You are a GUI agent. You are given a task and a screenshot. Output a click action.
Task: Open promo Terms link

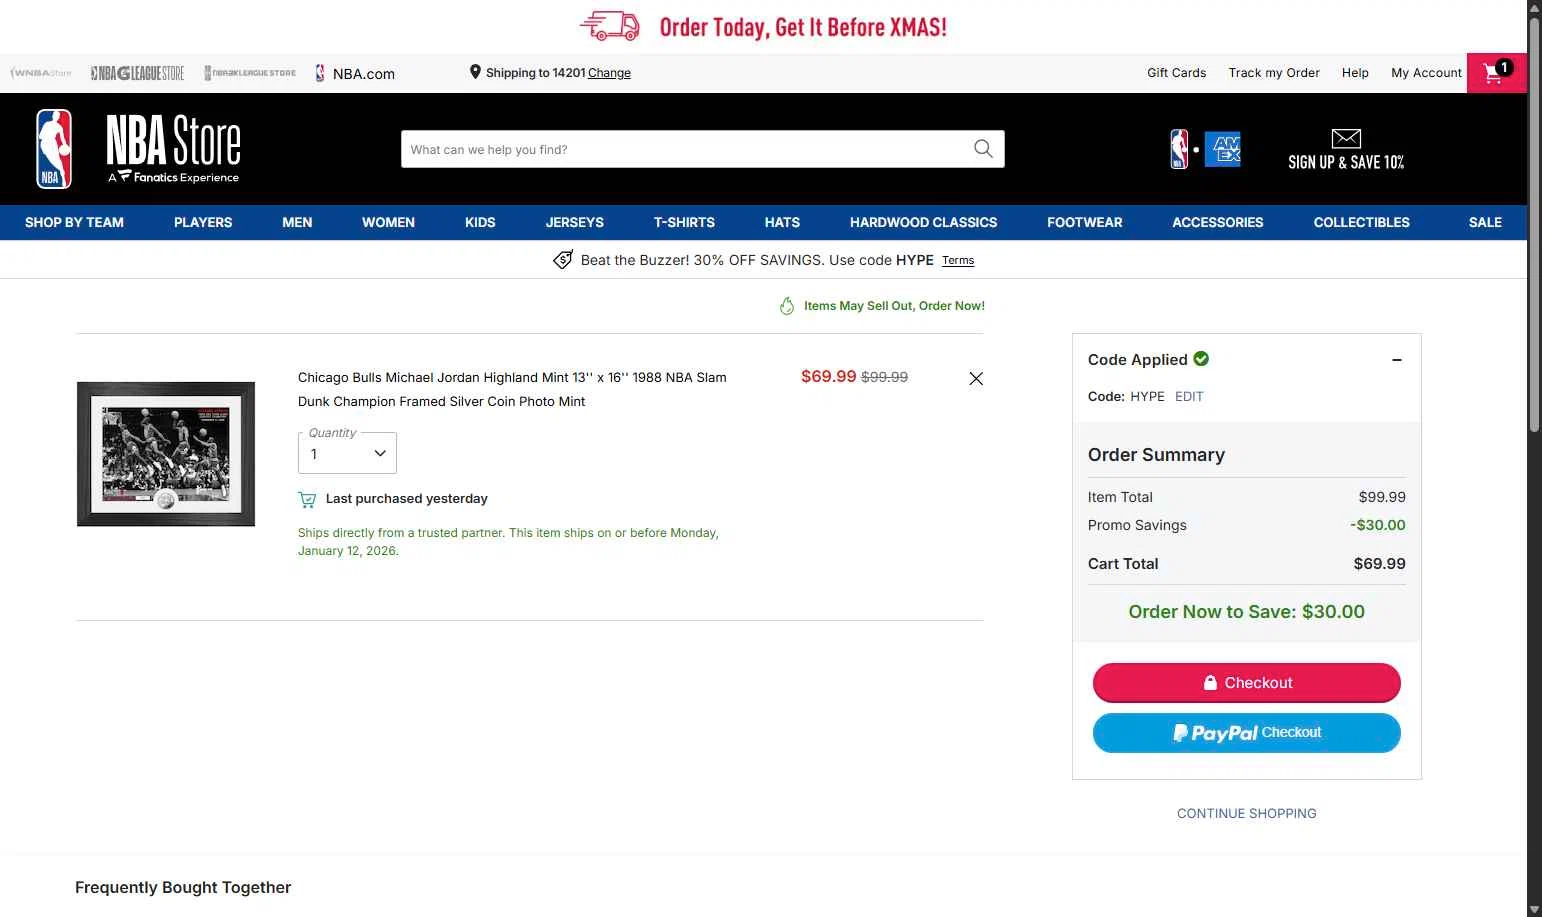tap(958, 260)
